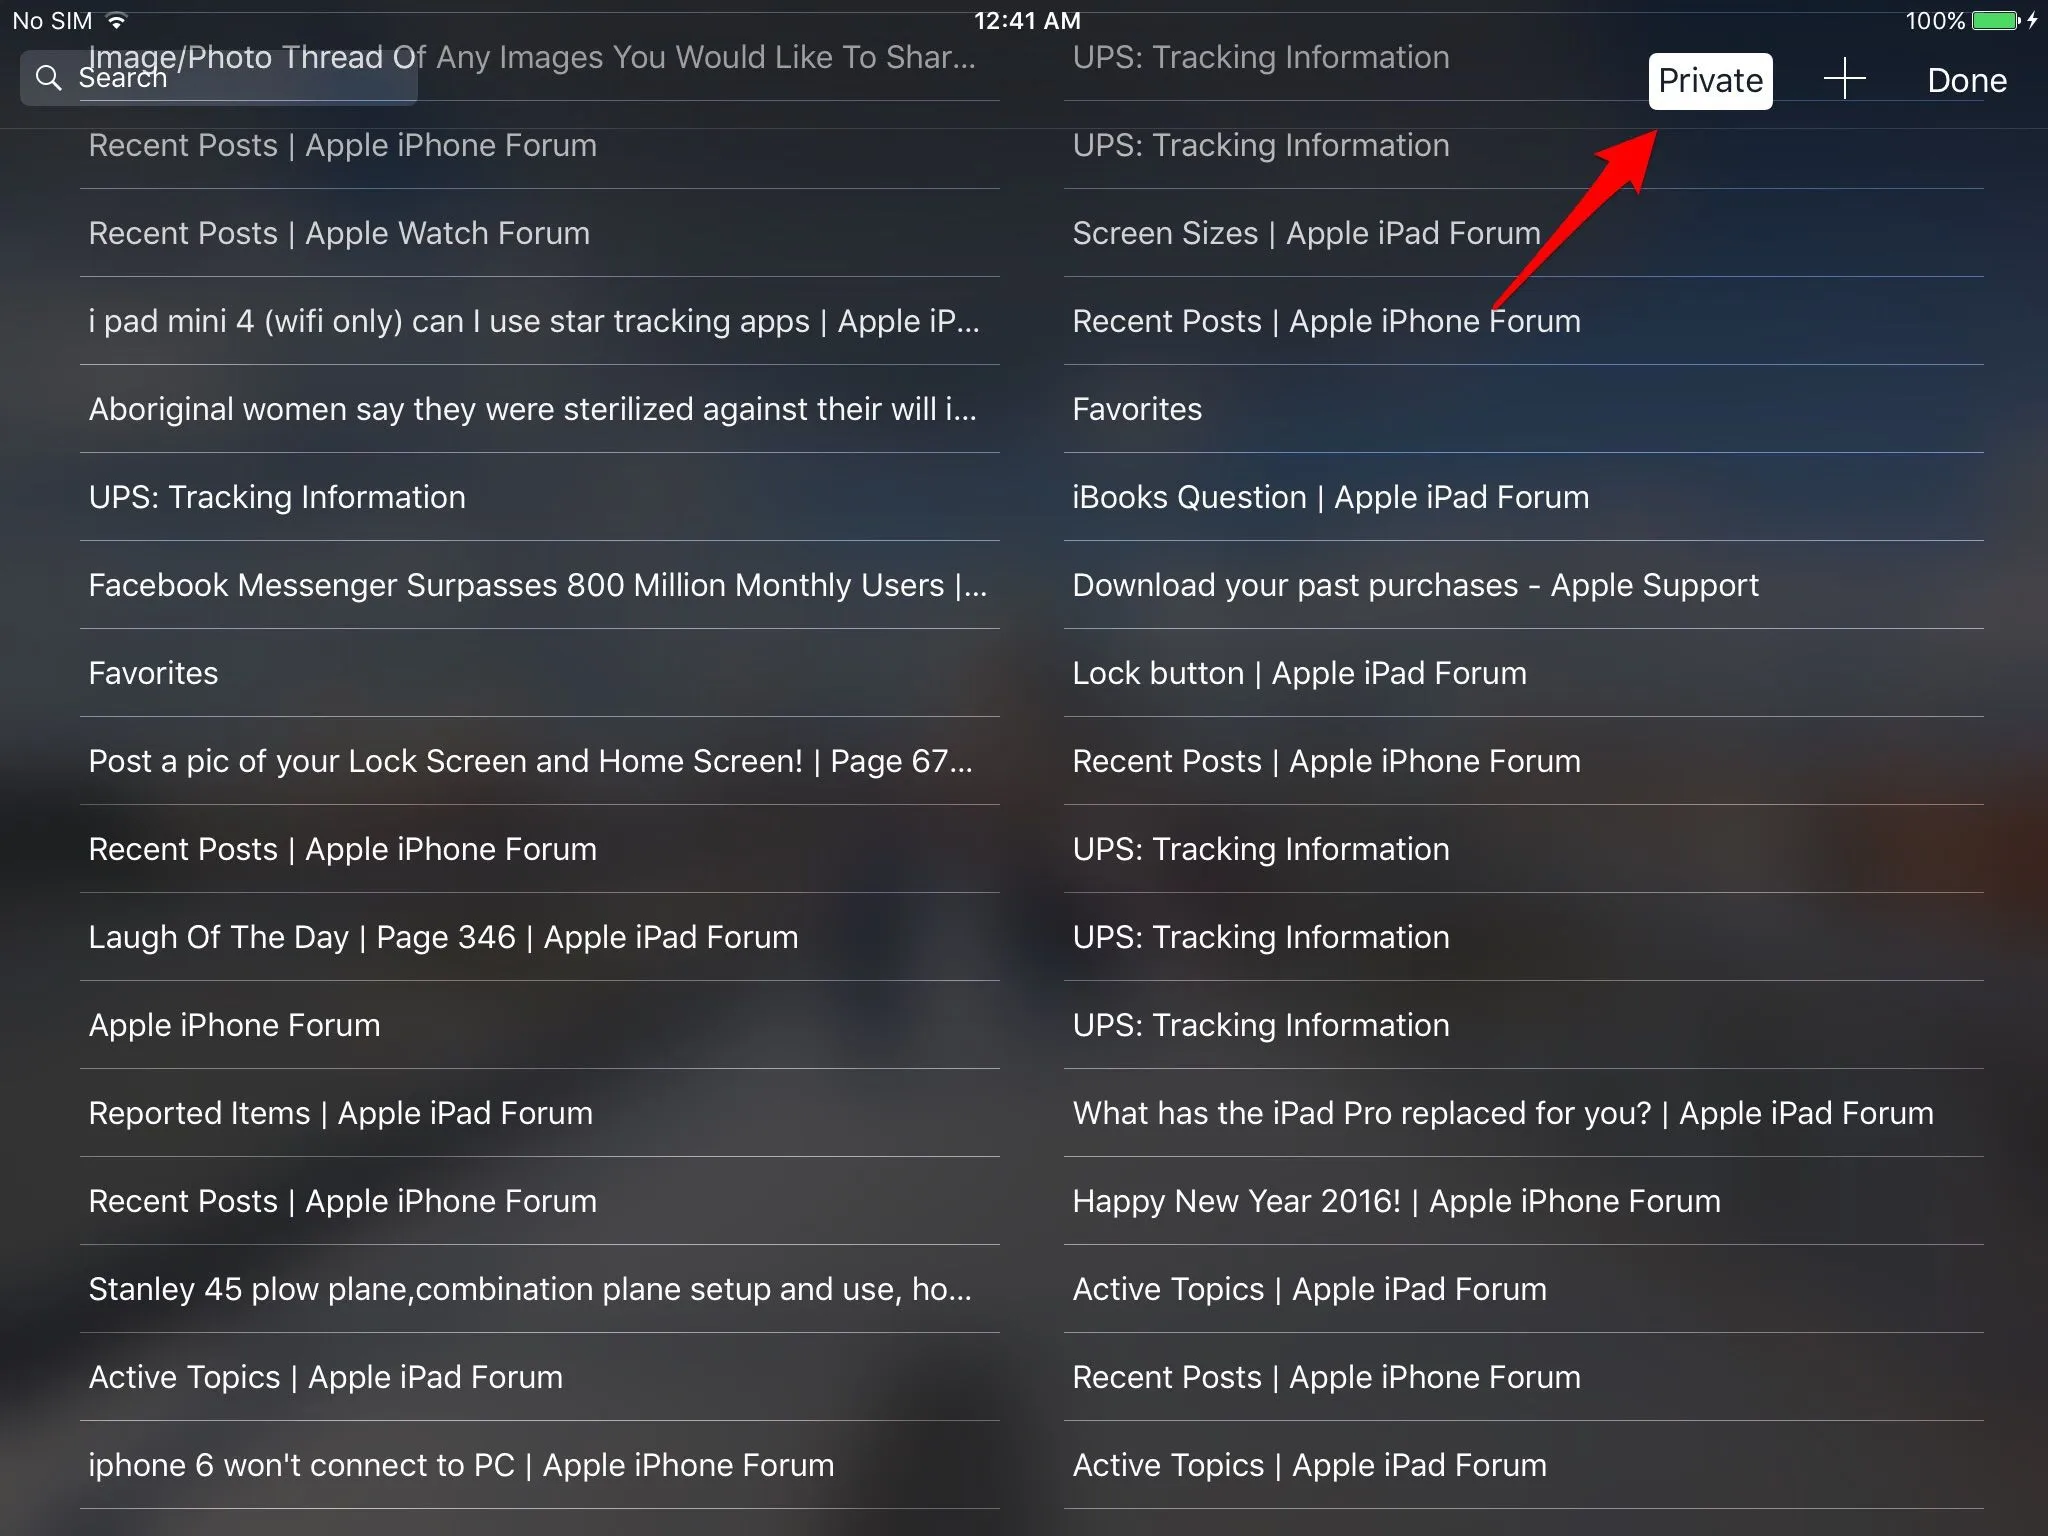This screenshot has width=2048, height=1536.
Task: Select the Lock button iPad Forum tab
Action: click(1299, 673)
